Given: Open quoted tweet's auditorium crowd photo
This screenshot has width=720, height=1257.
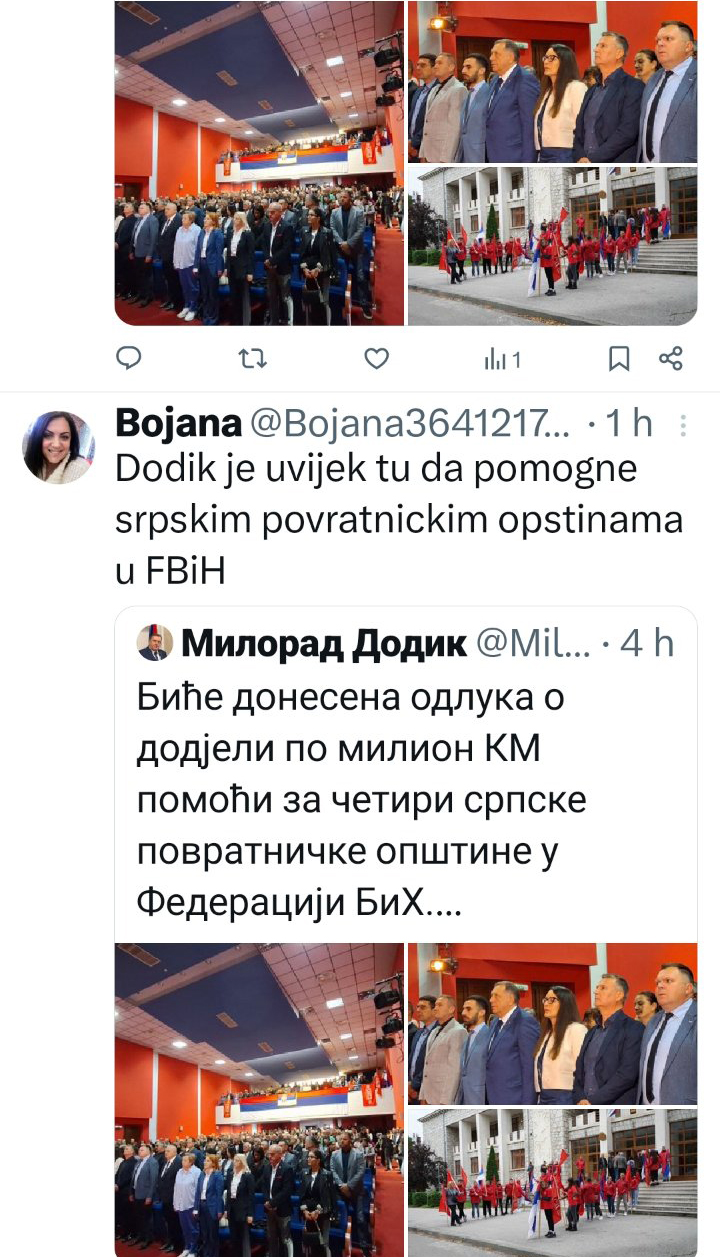Looking at the screenshot, I should point(260,1100).
